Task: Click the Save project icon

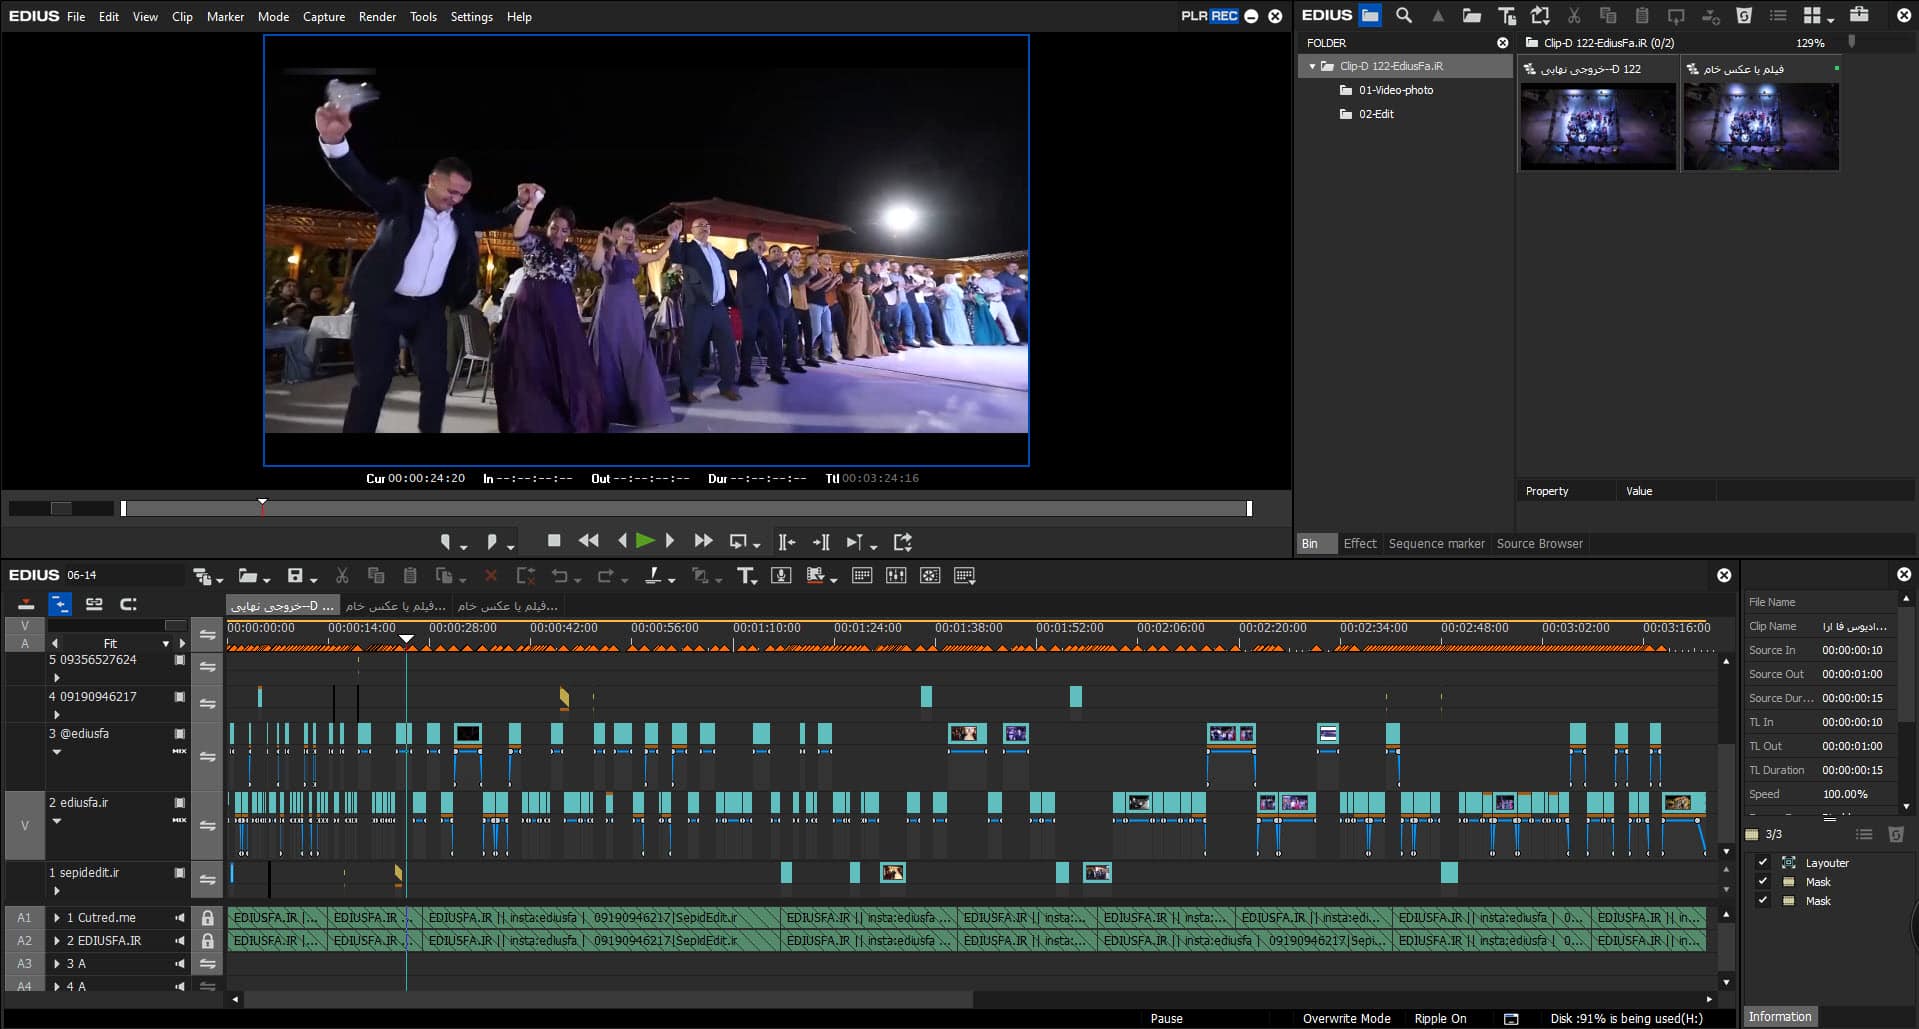Action: point(295,576)
